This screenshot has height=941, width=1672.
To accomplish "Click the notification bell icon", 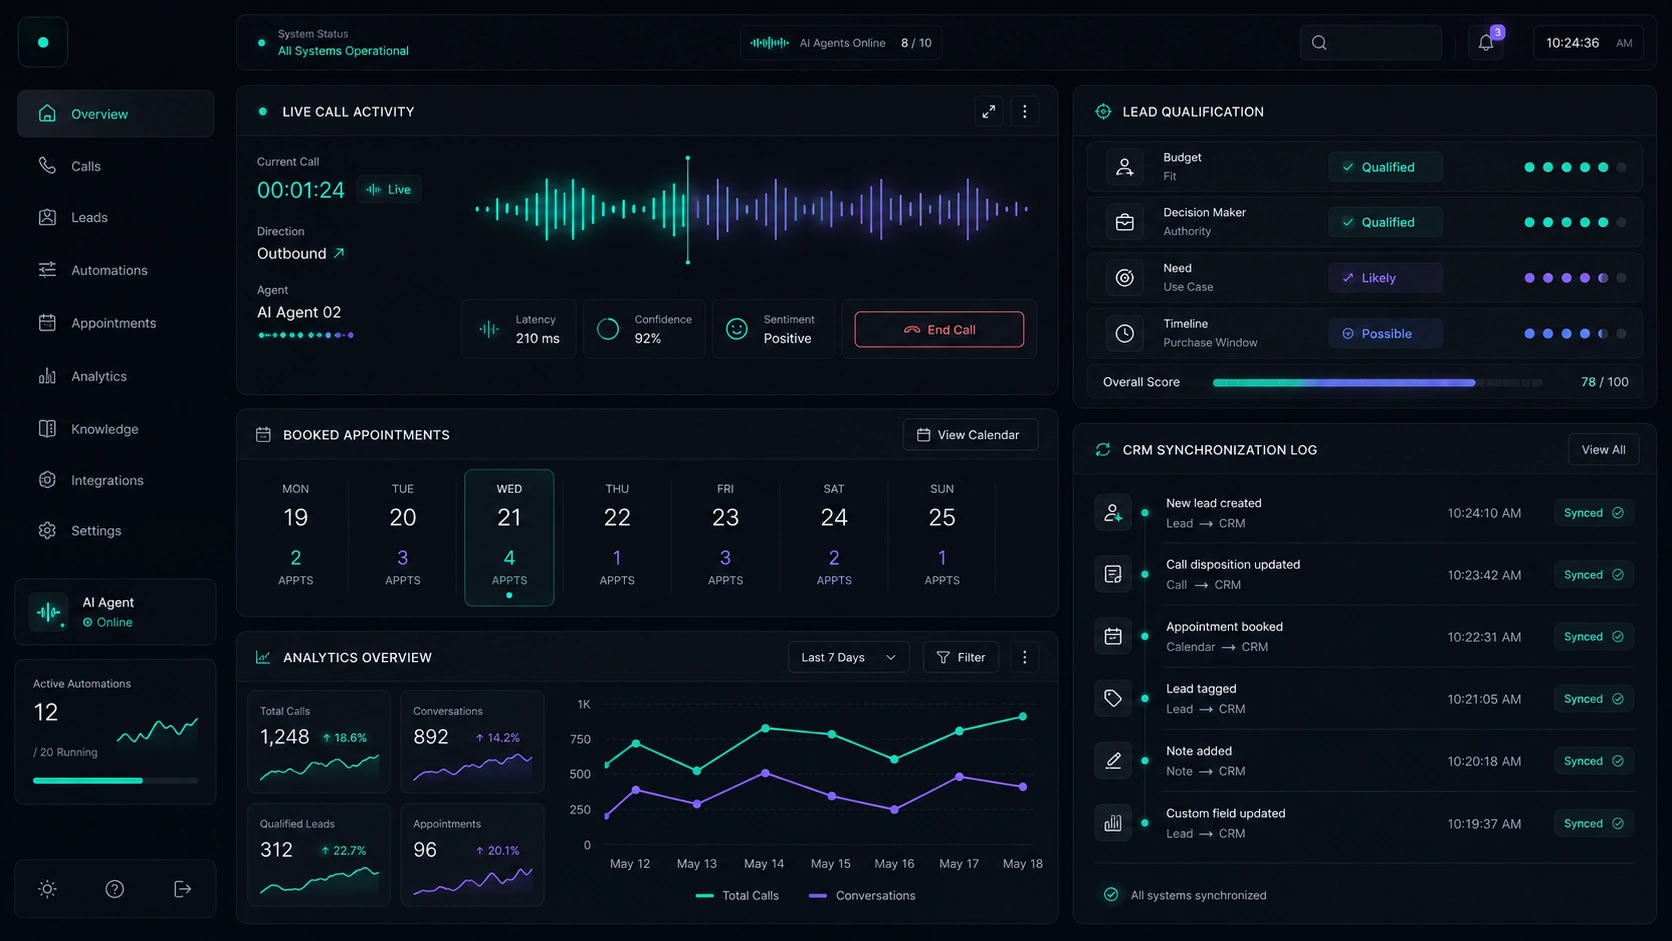I will [1486, 43].
